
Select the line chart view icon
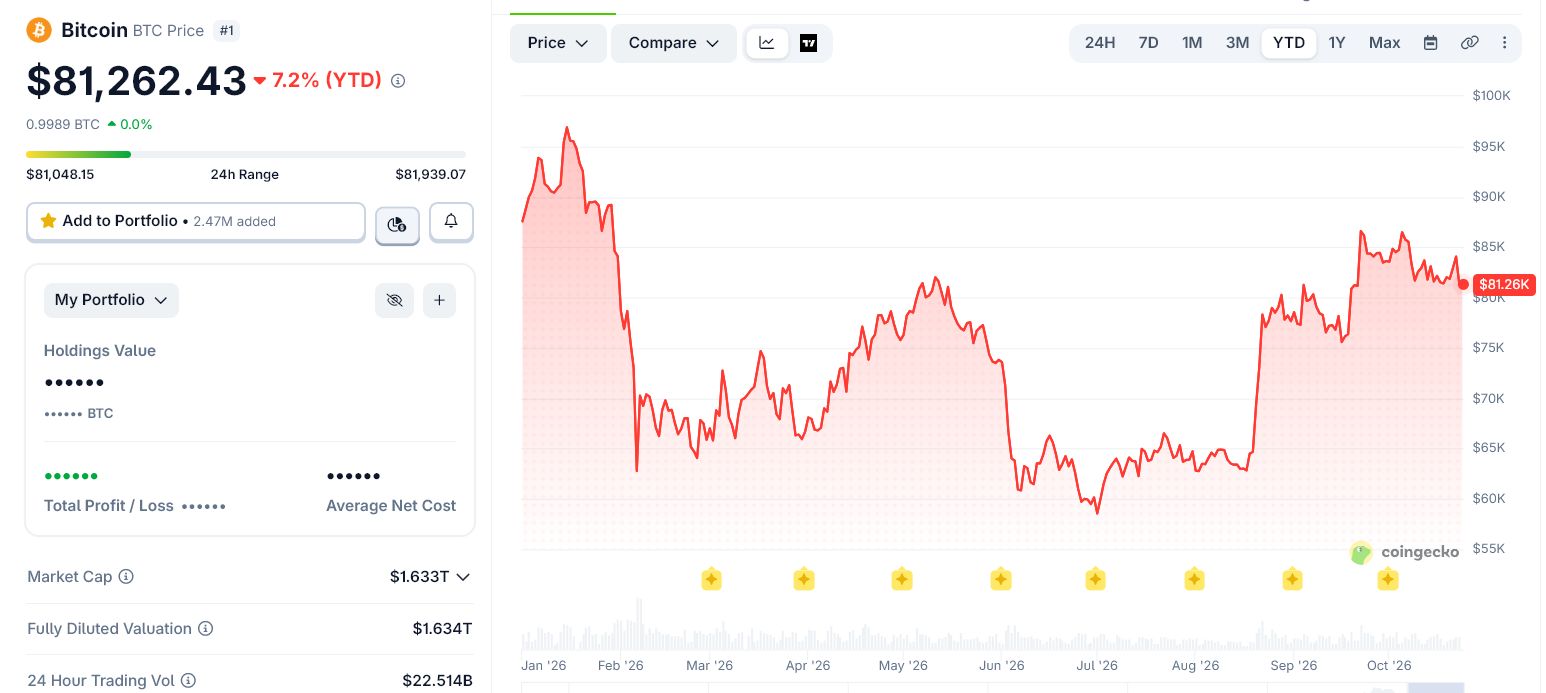[767, 43]
